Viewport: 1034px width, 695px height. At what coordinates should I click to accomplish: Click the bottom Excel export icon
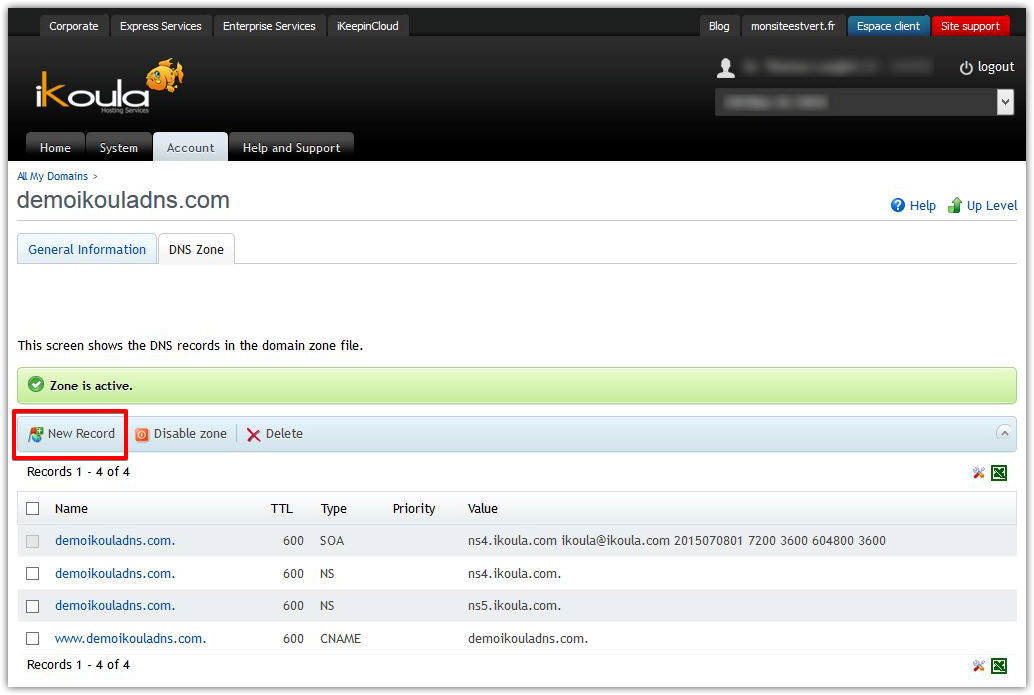click(999, 666)
